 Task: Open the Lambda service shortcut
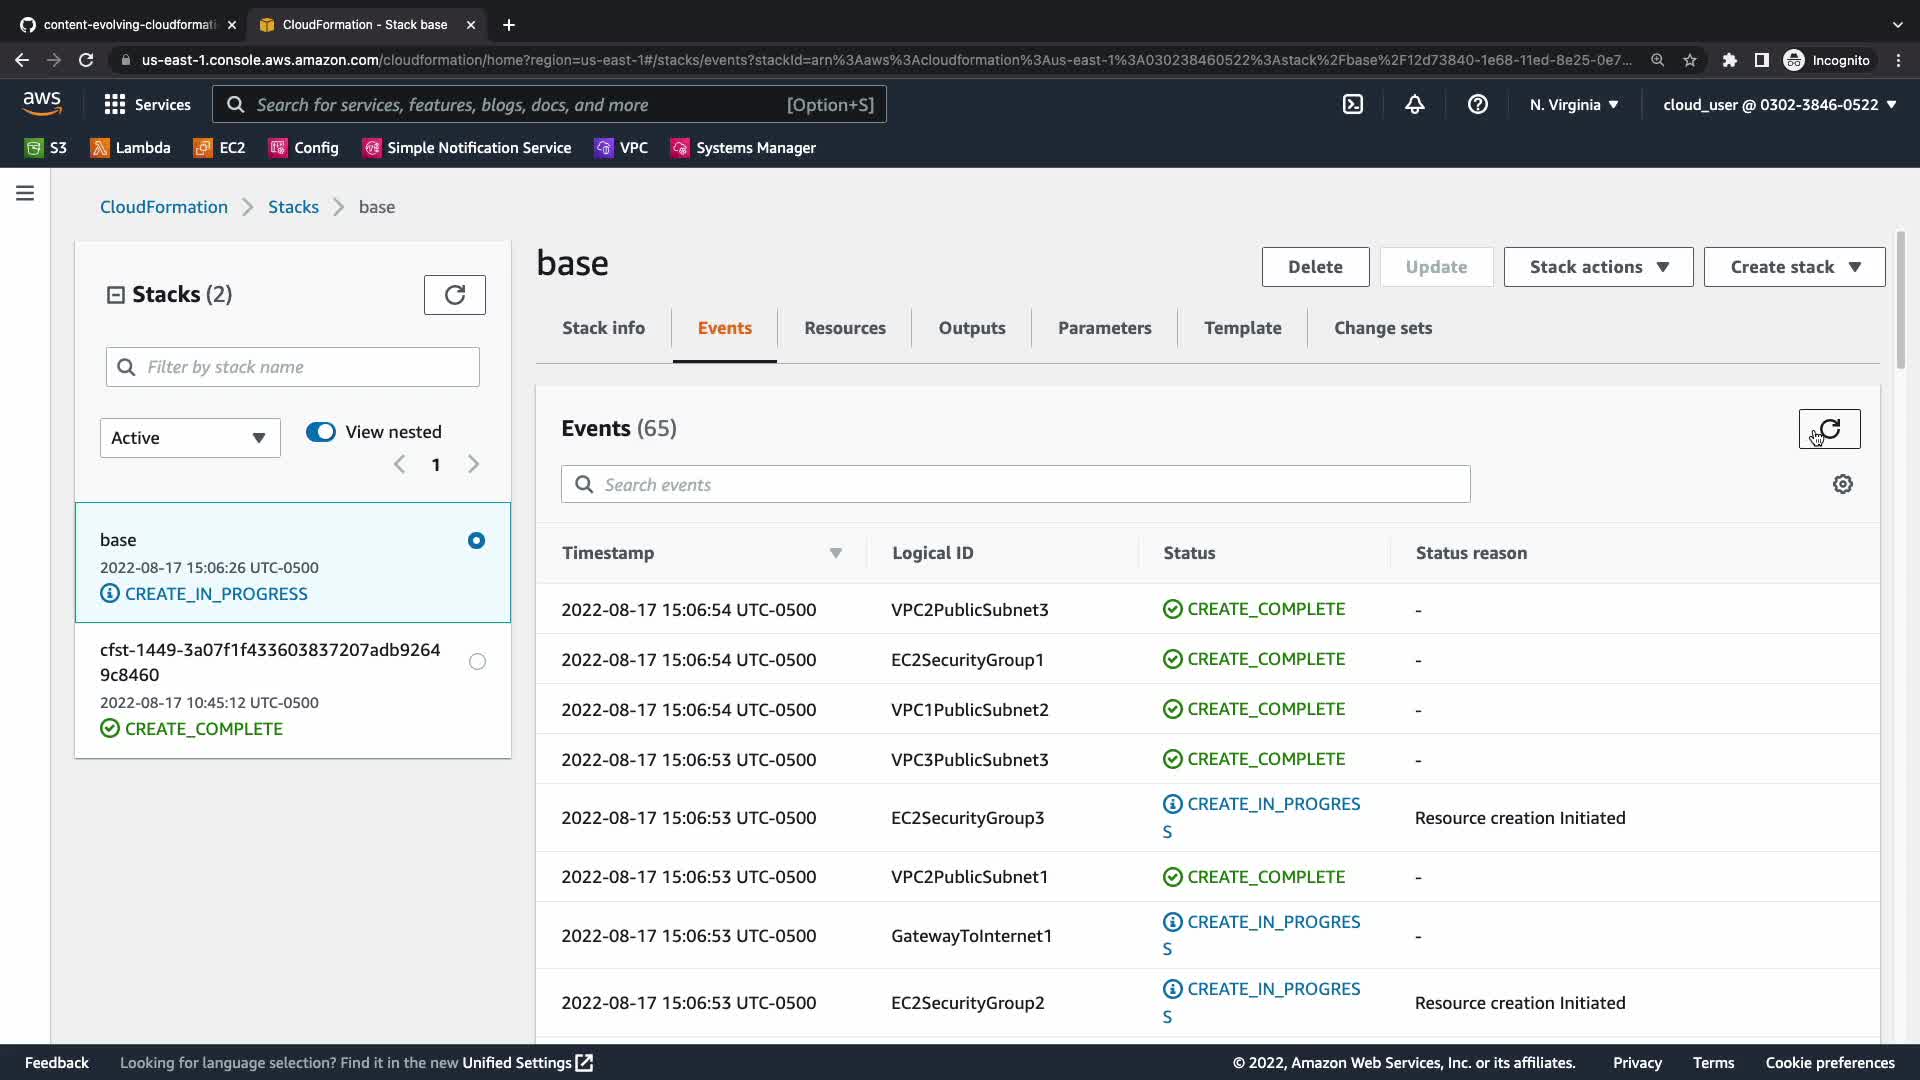130,148
